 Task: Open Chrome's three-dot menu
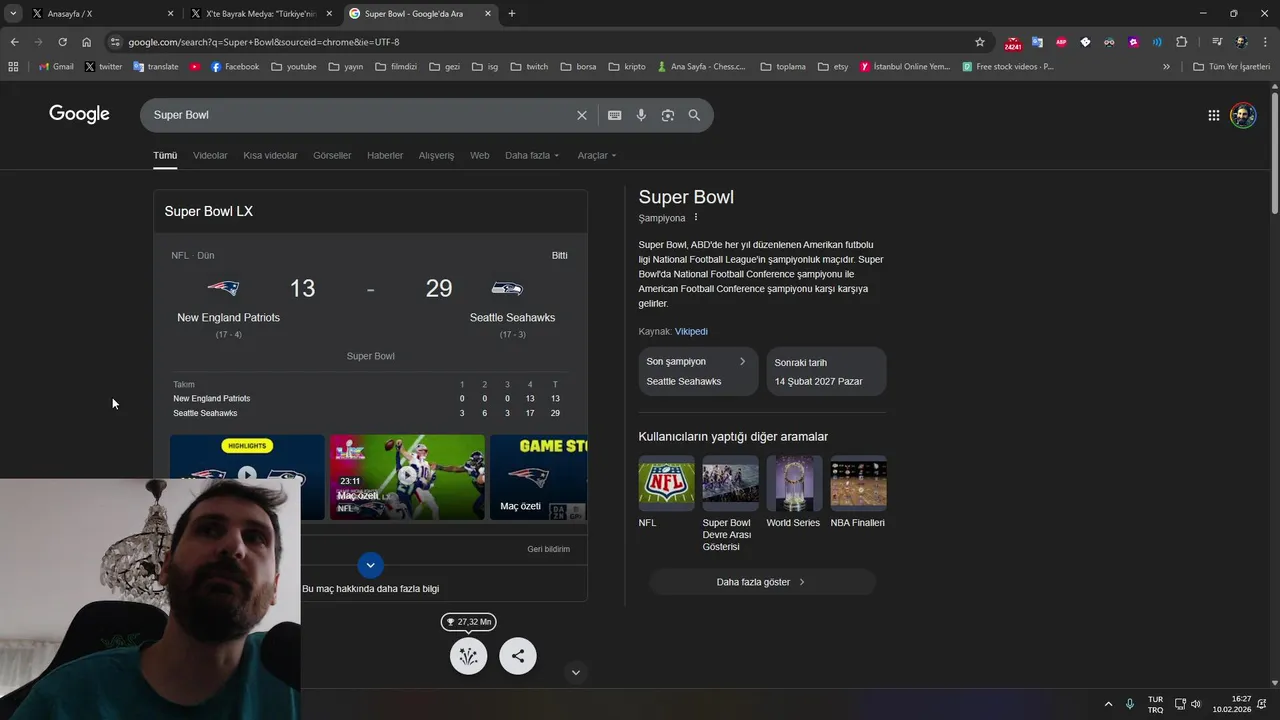tap(1265, 42)
